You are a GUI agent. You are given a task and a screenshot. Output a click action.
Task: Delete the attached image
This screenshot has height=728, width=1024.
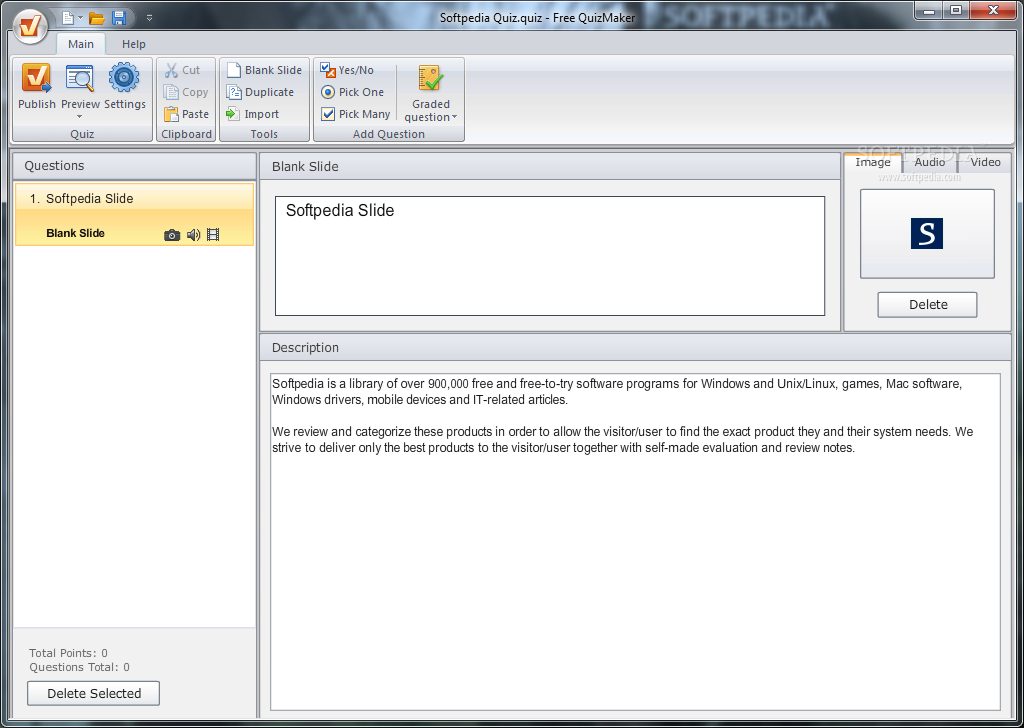click(x=927, y=304)
